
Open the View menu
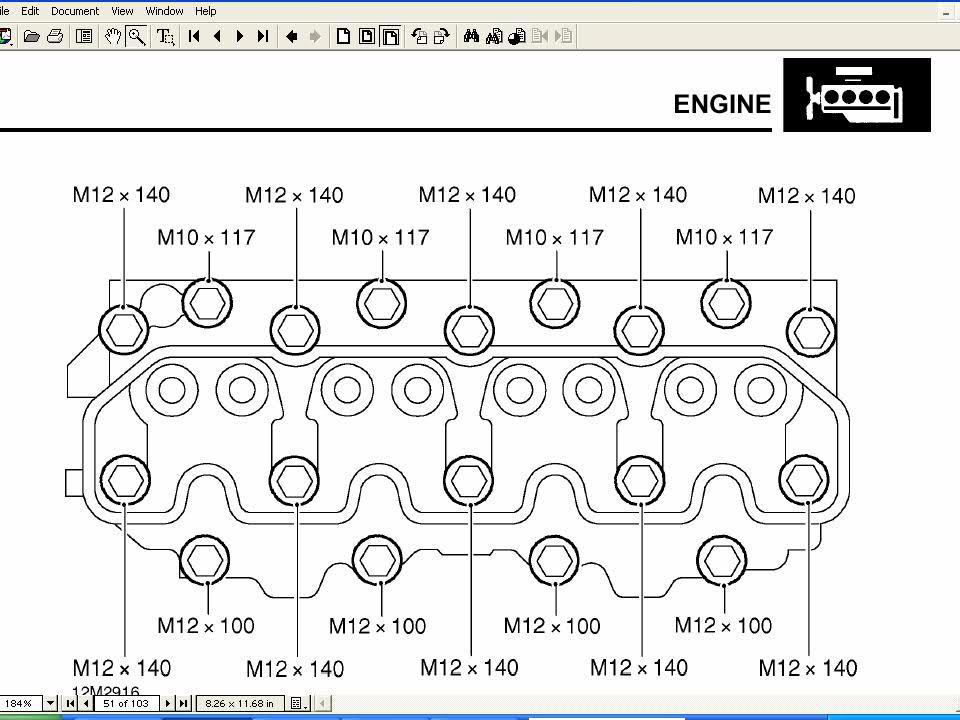click(122, 11)
